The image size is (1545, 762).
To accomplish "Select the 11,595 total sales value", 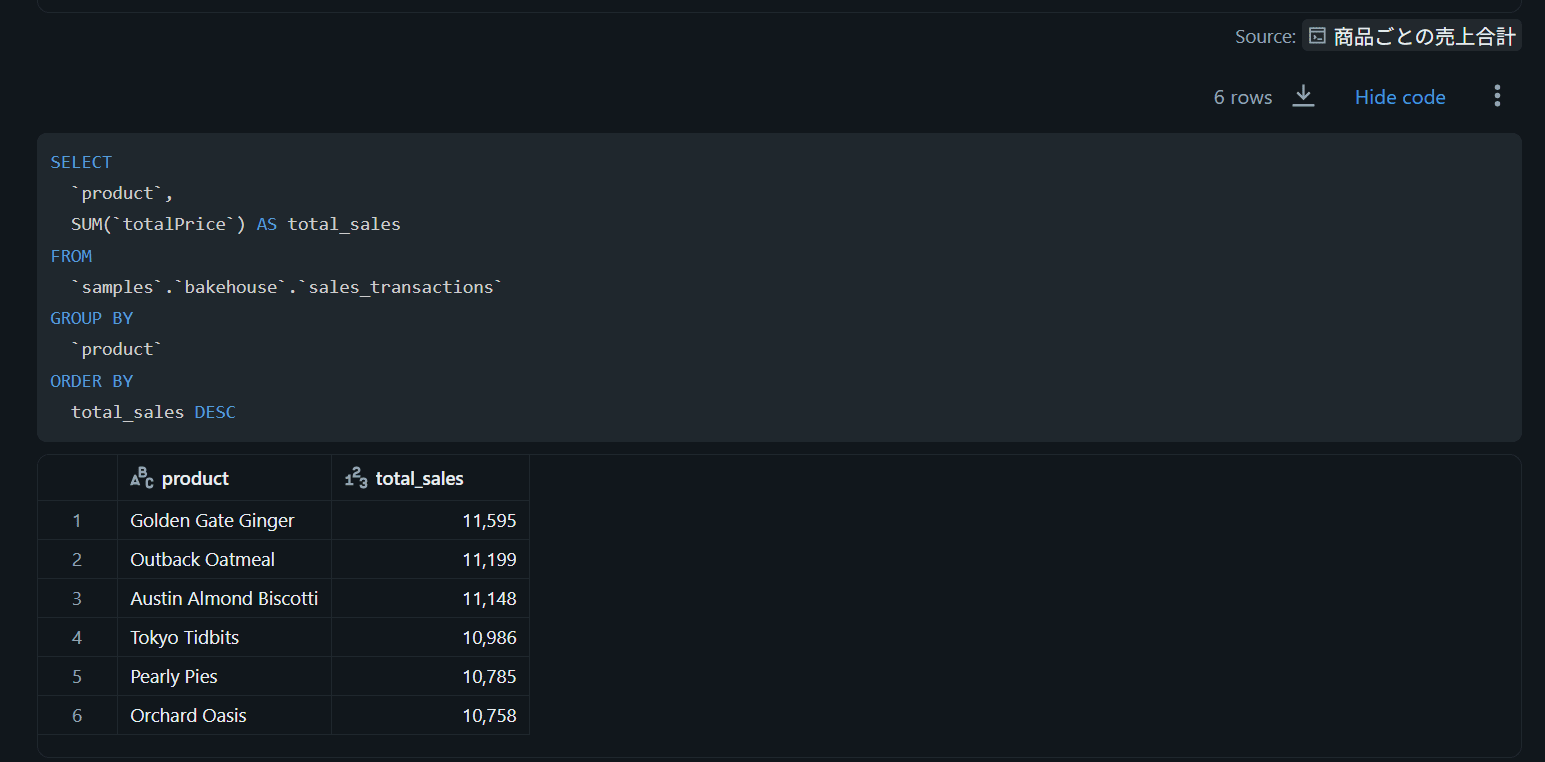I will 489,520.
